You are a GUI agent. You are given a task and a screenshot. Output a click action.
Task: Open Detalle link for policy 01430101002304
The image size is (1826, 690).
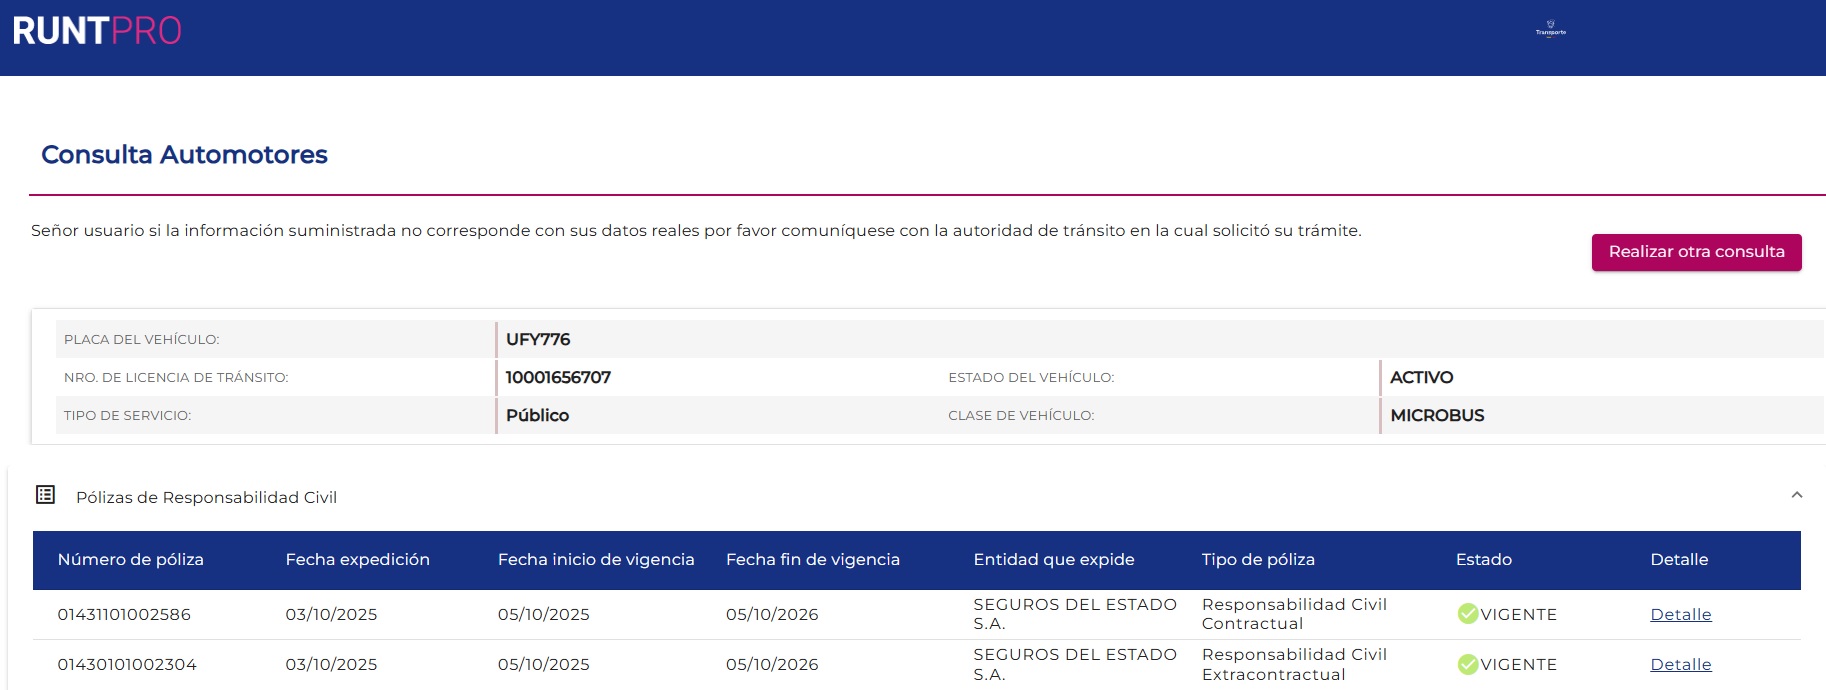click(1680, 664)
